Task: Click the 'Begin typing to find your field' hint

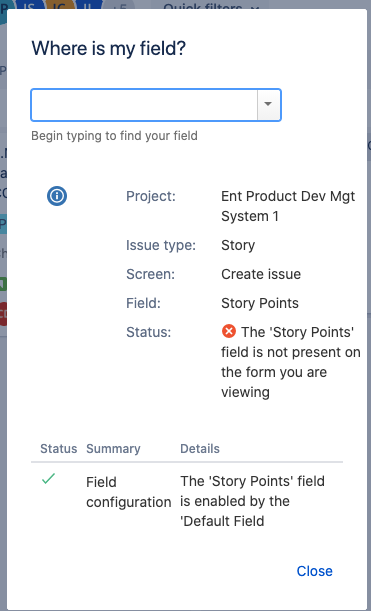Action: click(114, 136)
